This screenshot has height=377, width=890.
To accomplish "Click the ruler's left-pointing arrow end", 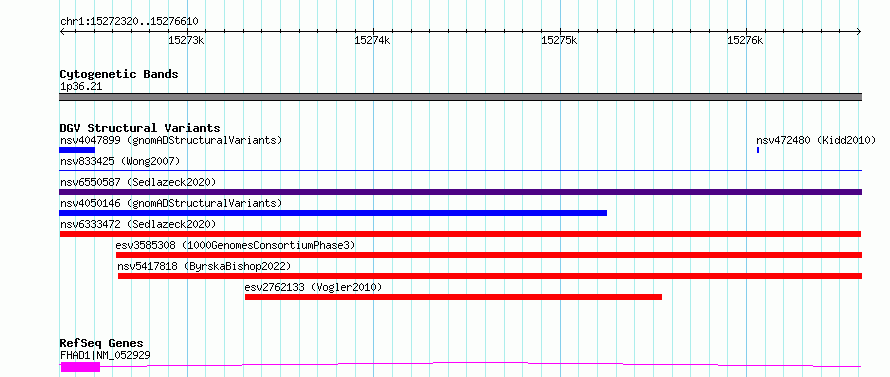I will click(x=62, y=31).
